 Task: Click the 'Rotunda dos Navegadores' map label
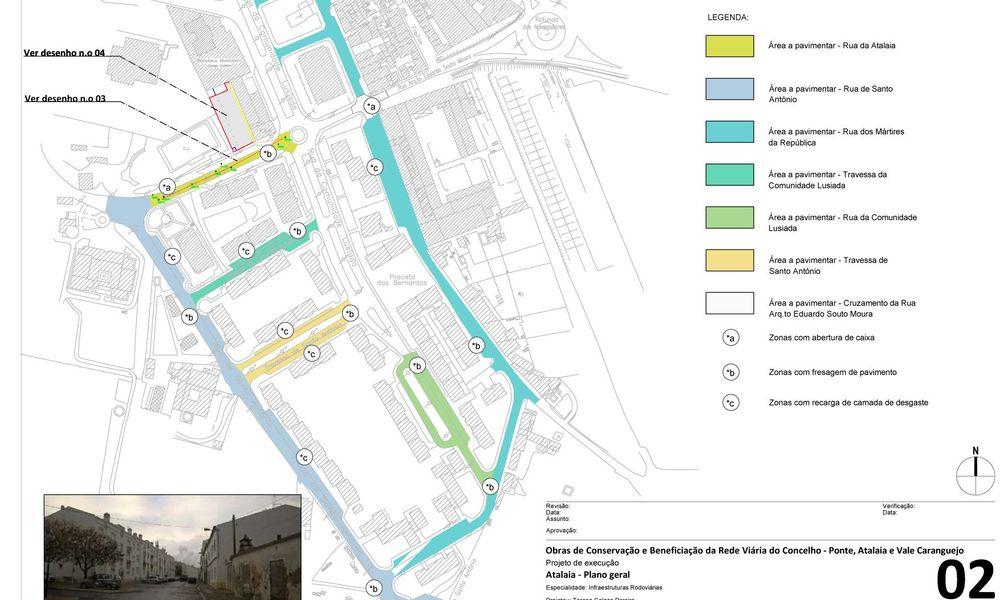click(544, 24)
